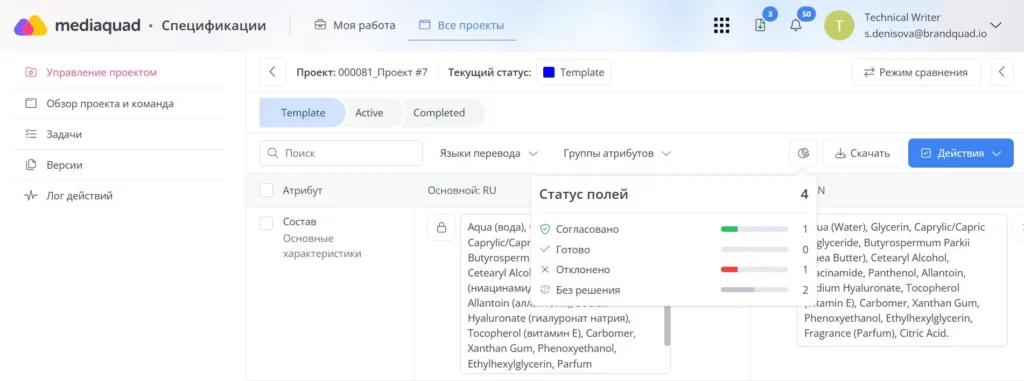Click the grey Без решения progress bar
Image resolution: width=1024 pixels, height=381 pixels.
(x=754, y=290)
